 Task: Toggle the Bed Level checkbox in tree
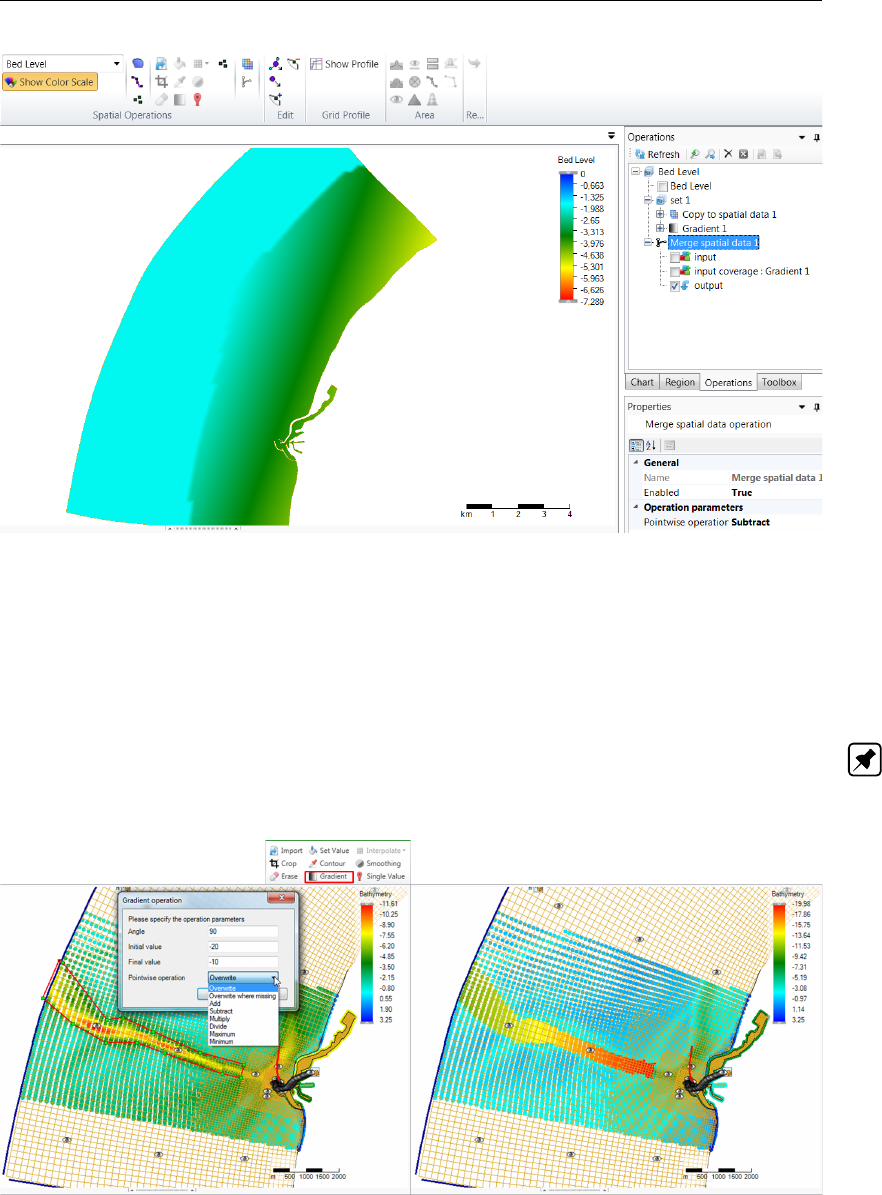pos(662,186)
